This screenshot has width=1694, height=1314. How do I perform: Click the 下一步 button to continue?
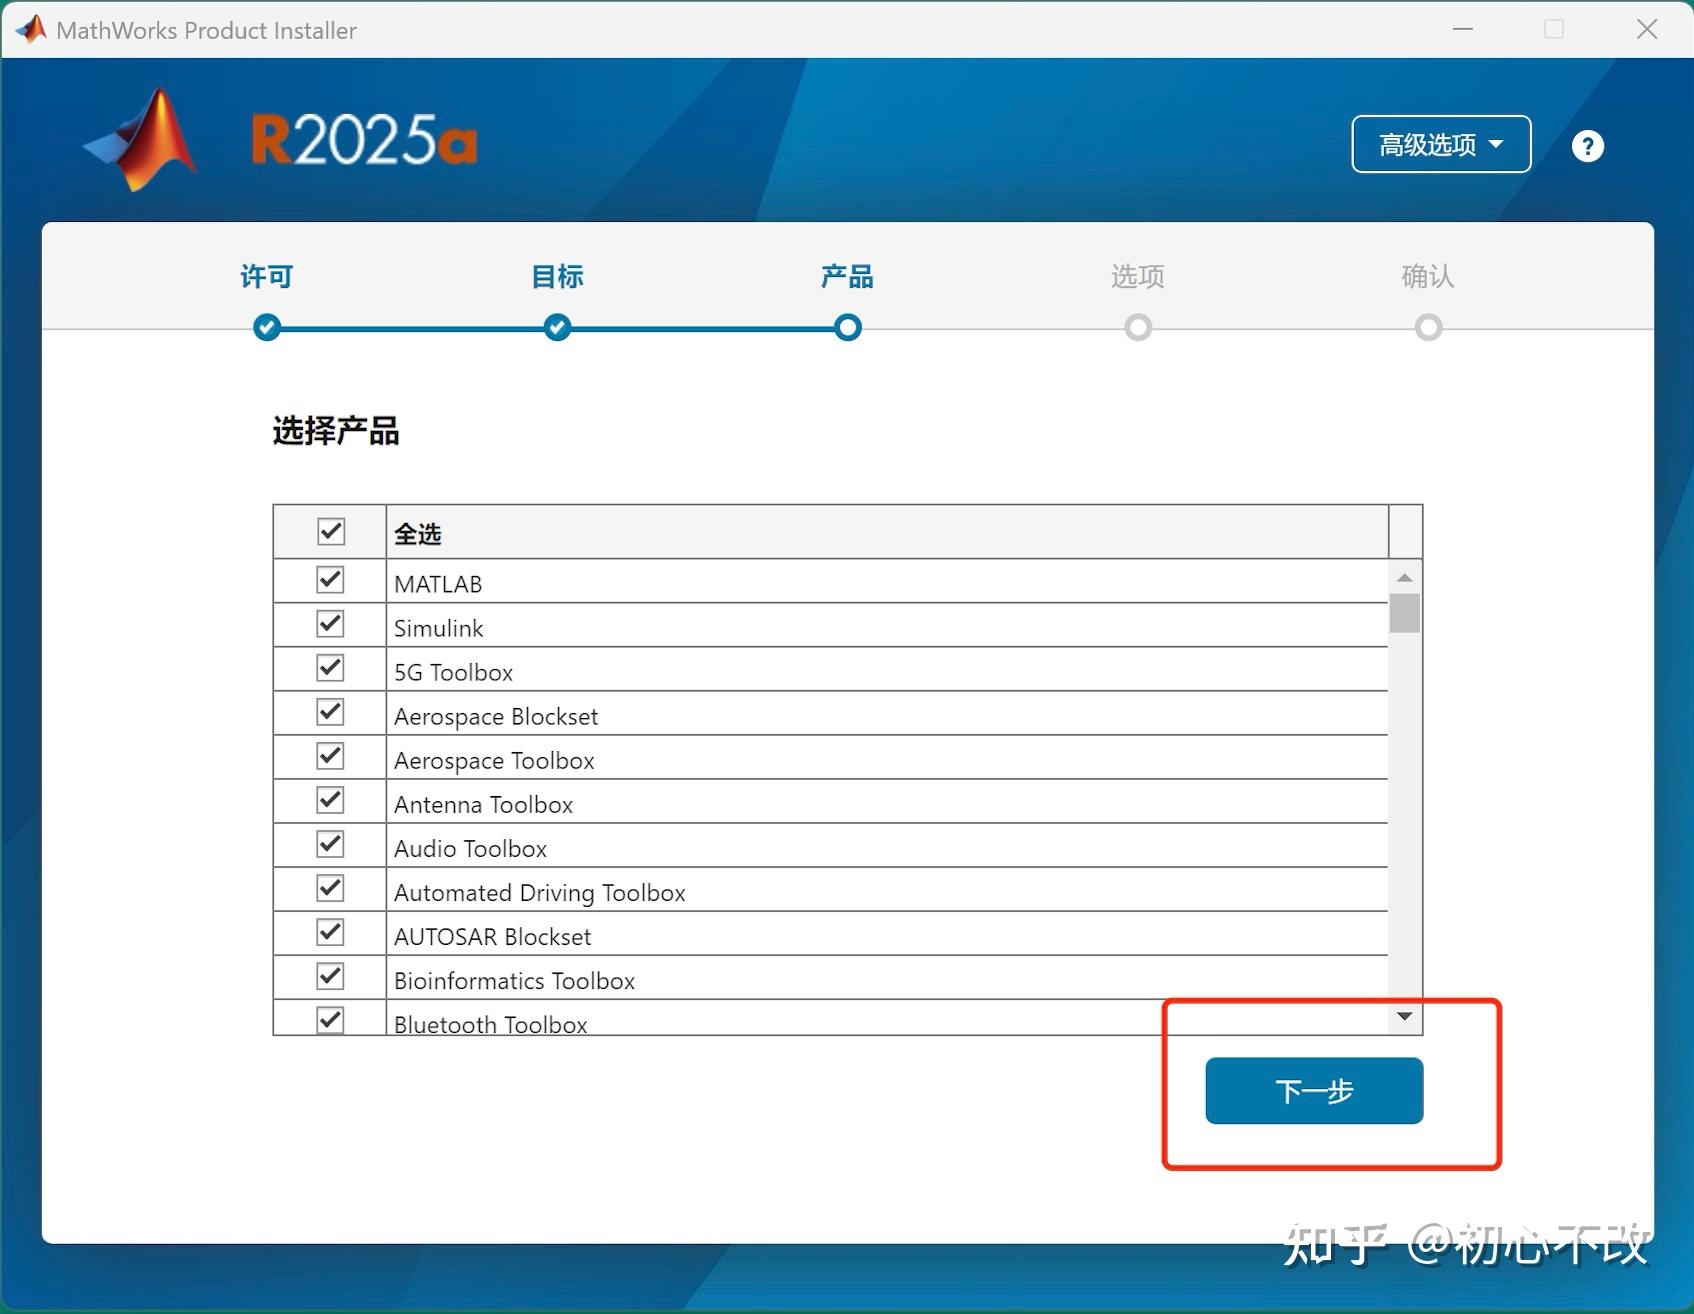(x=1313, y=1091)
